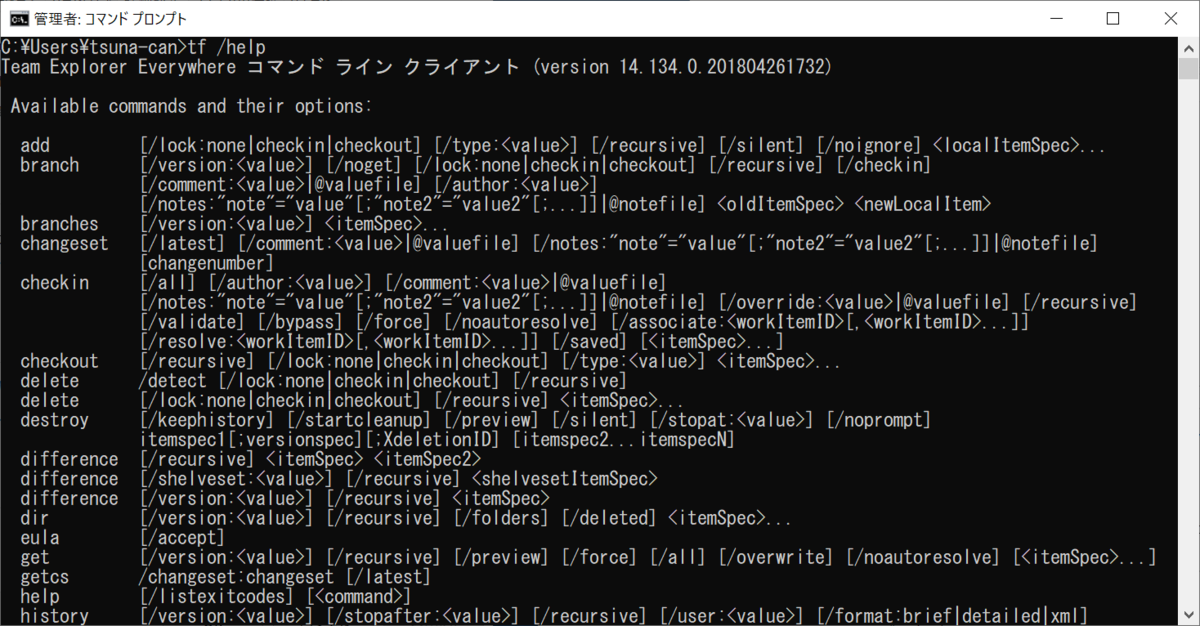Minimize the Command Prompt window

pyautogui.click(x=1057, y=18)
